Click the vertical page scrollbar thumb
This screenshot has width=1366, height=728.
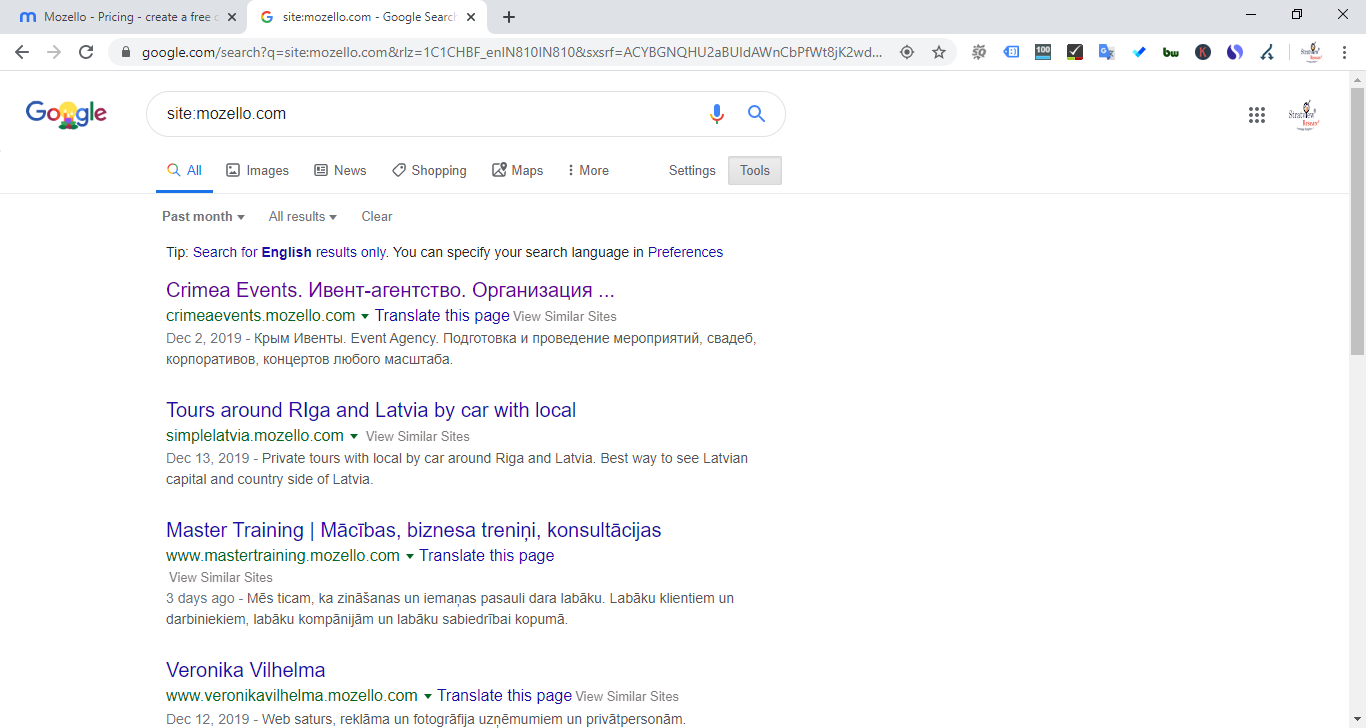pyautogui.click(x=1357, y=221)
